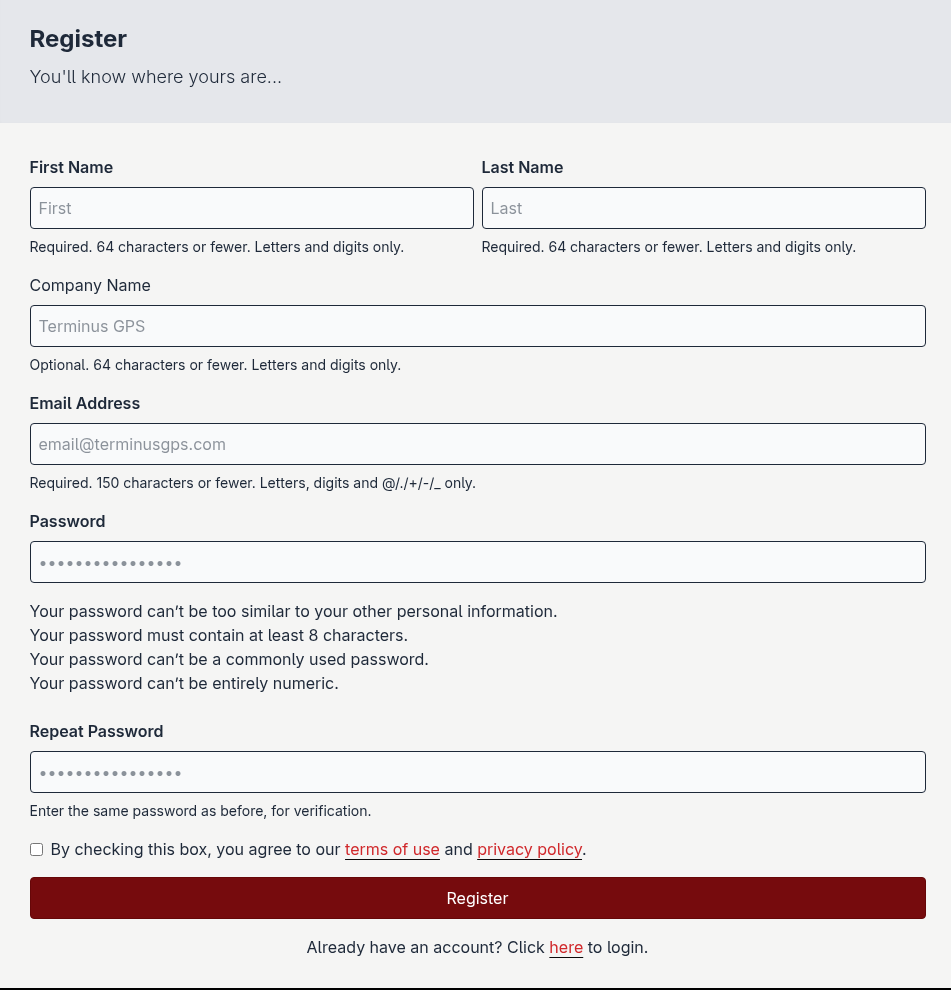Select the Email Address input field
The height and width of the screenshot is (990, 951).
[x=477, y=444]
